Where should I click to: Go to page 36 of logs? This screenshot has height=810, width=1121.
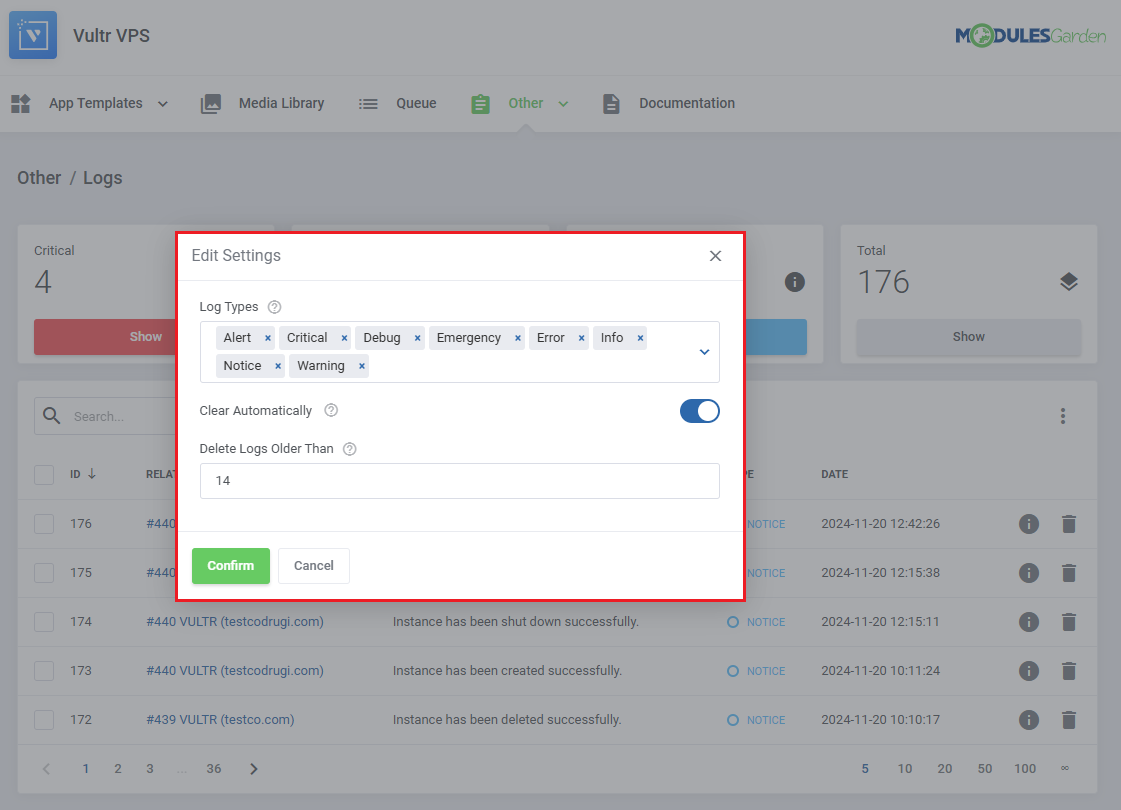click(214, 769)
